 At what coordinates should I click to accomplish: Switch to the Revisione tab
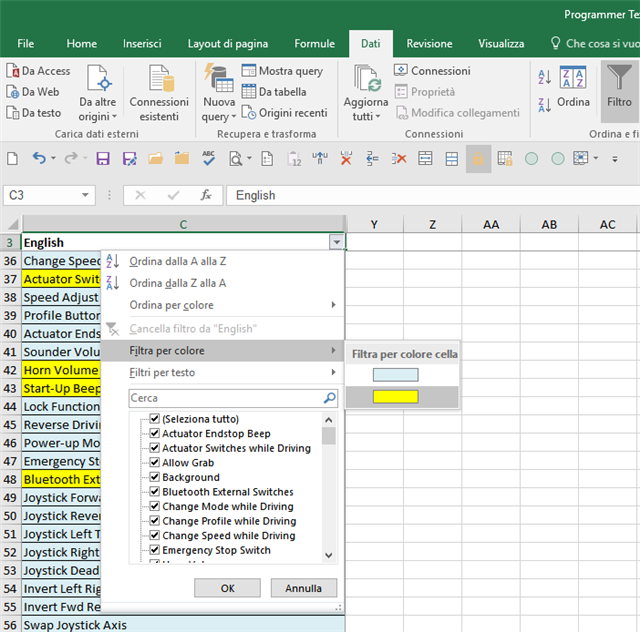click(x=429, y=44)
